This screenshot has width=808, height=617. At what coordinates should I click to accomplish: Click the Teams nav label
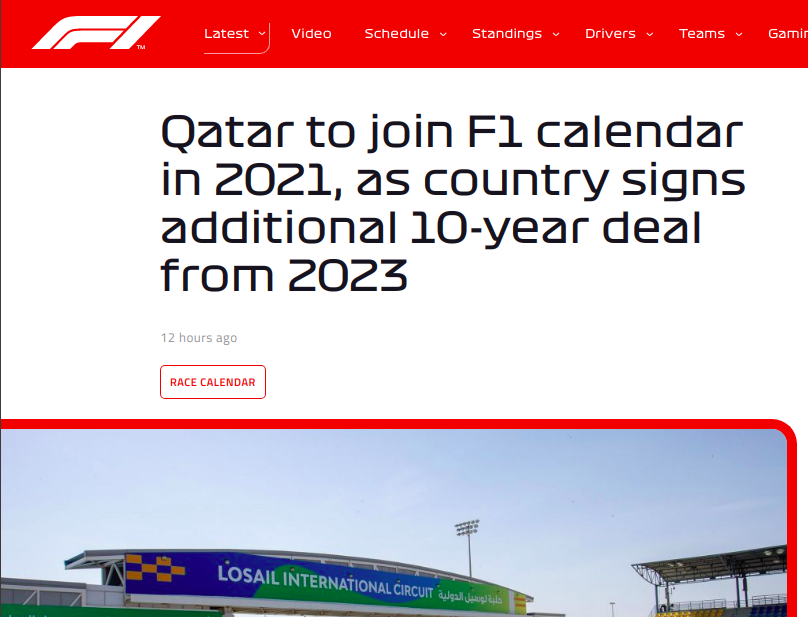[x=702, y=34]
